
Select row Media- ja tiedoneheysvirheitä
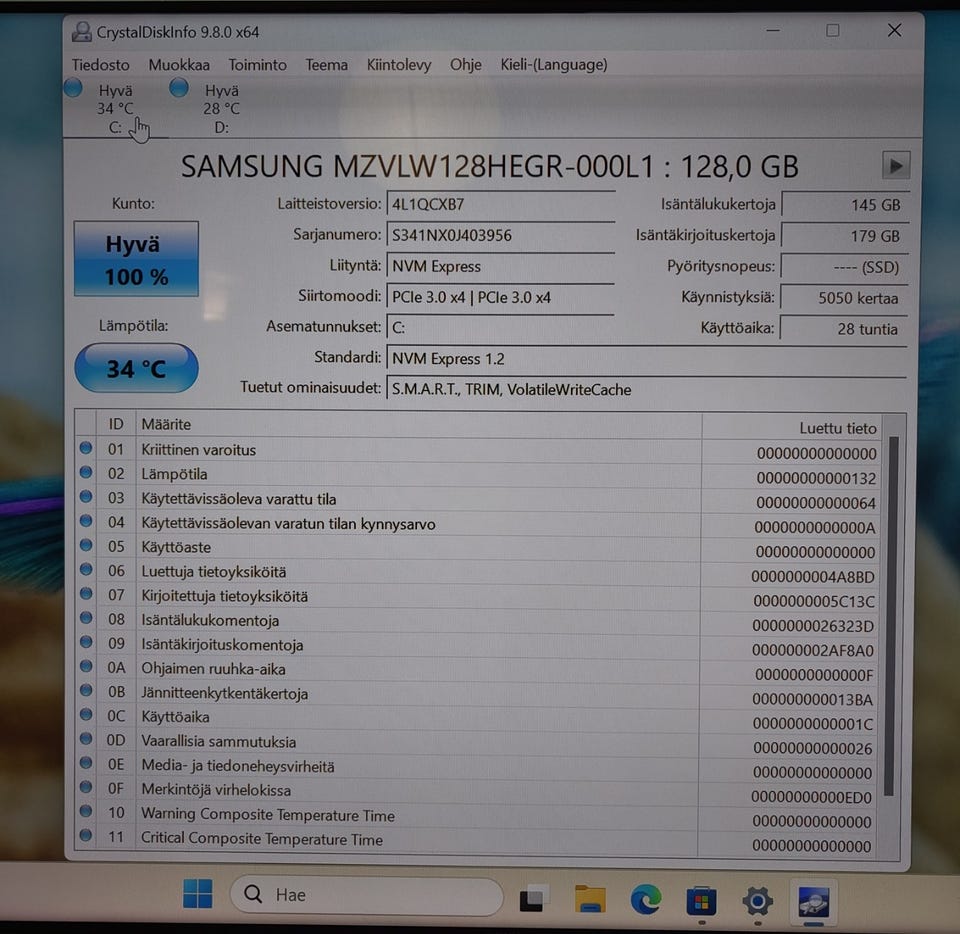[478, 767]
